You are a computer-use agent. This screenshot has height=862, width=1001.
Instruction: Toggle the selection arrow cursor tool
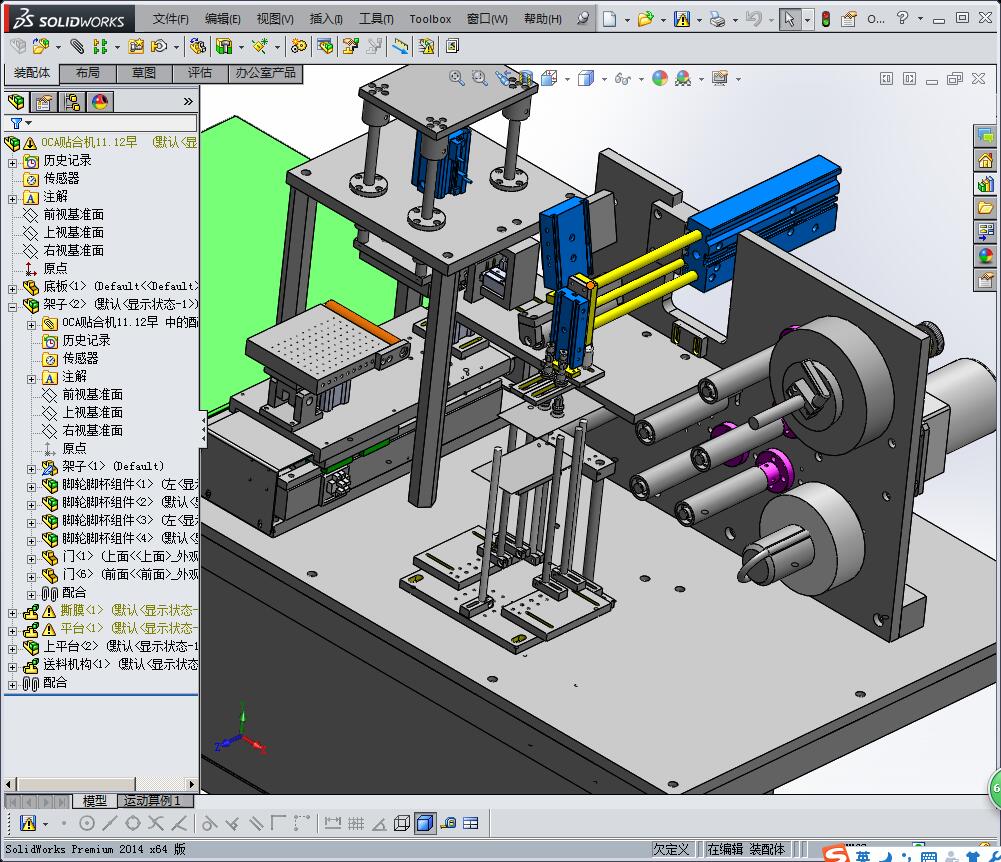click(x=789, y=19)
